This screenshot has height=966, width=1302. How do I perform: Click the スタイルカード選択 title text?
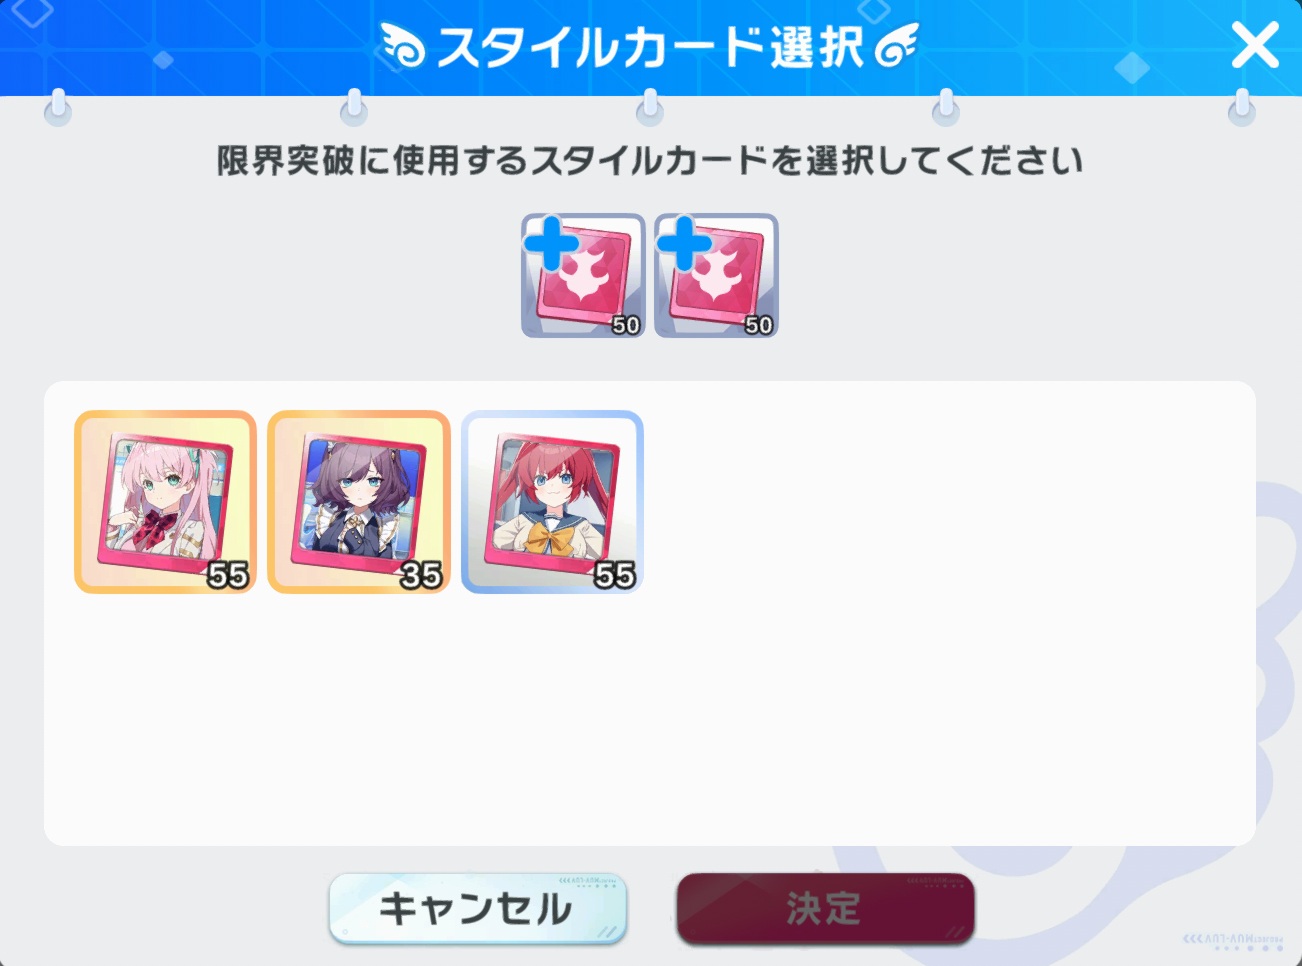(x=651, y=47)
